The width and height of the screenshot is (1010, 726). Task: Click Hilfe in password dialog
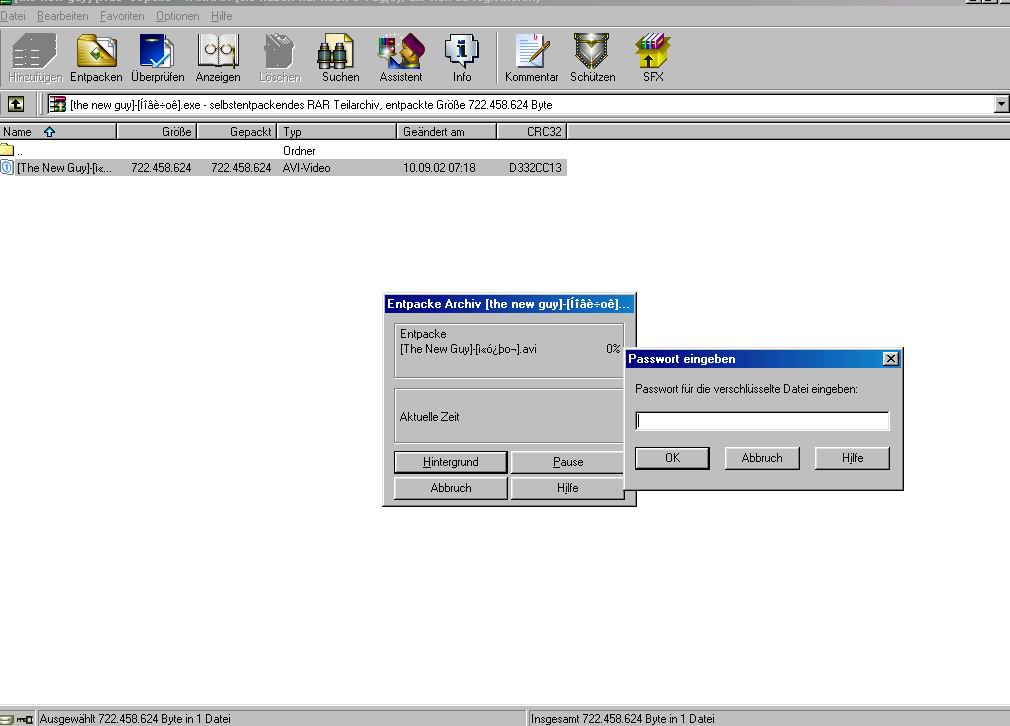(852, 458)
